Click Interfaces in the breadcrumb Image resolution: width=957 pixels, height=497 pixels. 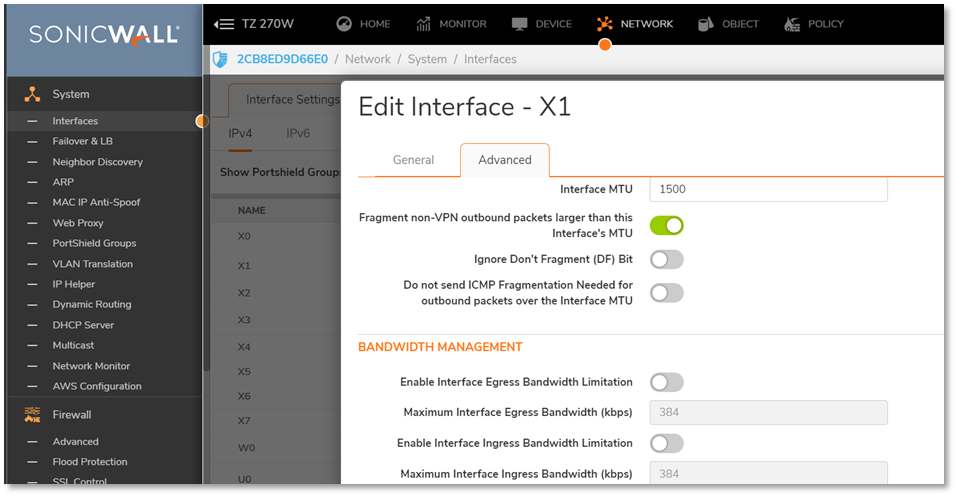(x=490, y=59)
